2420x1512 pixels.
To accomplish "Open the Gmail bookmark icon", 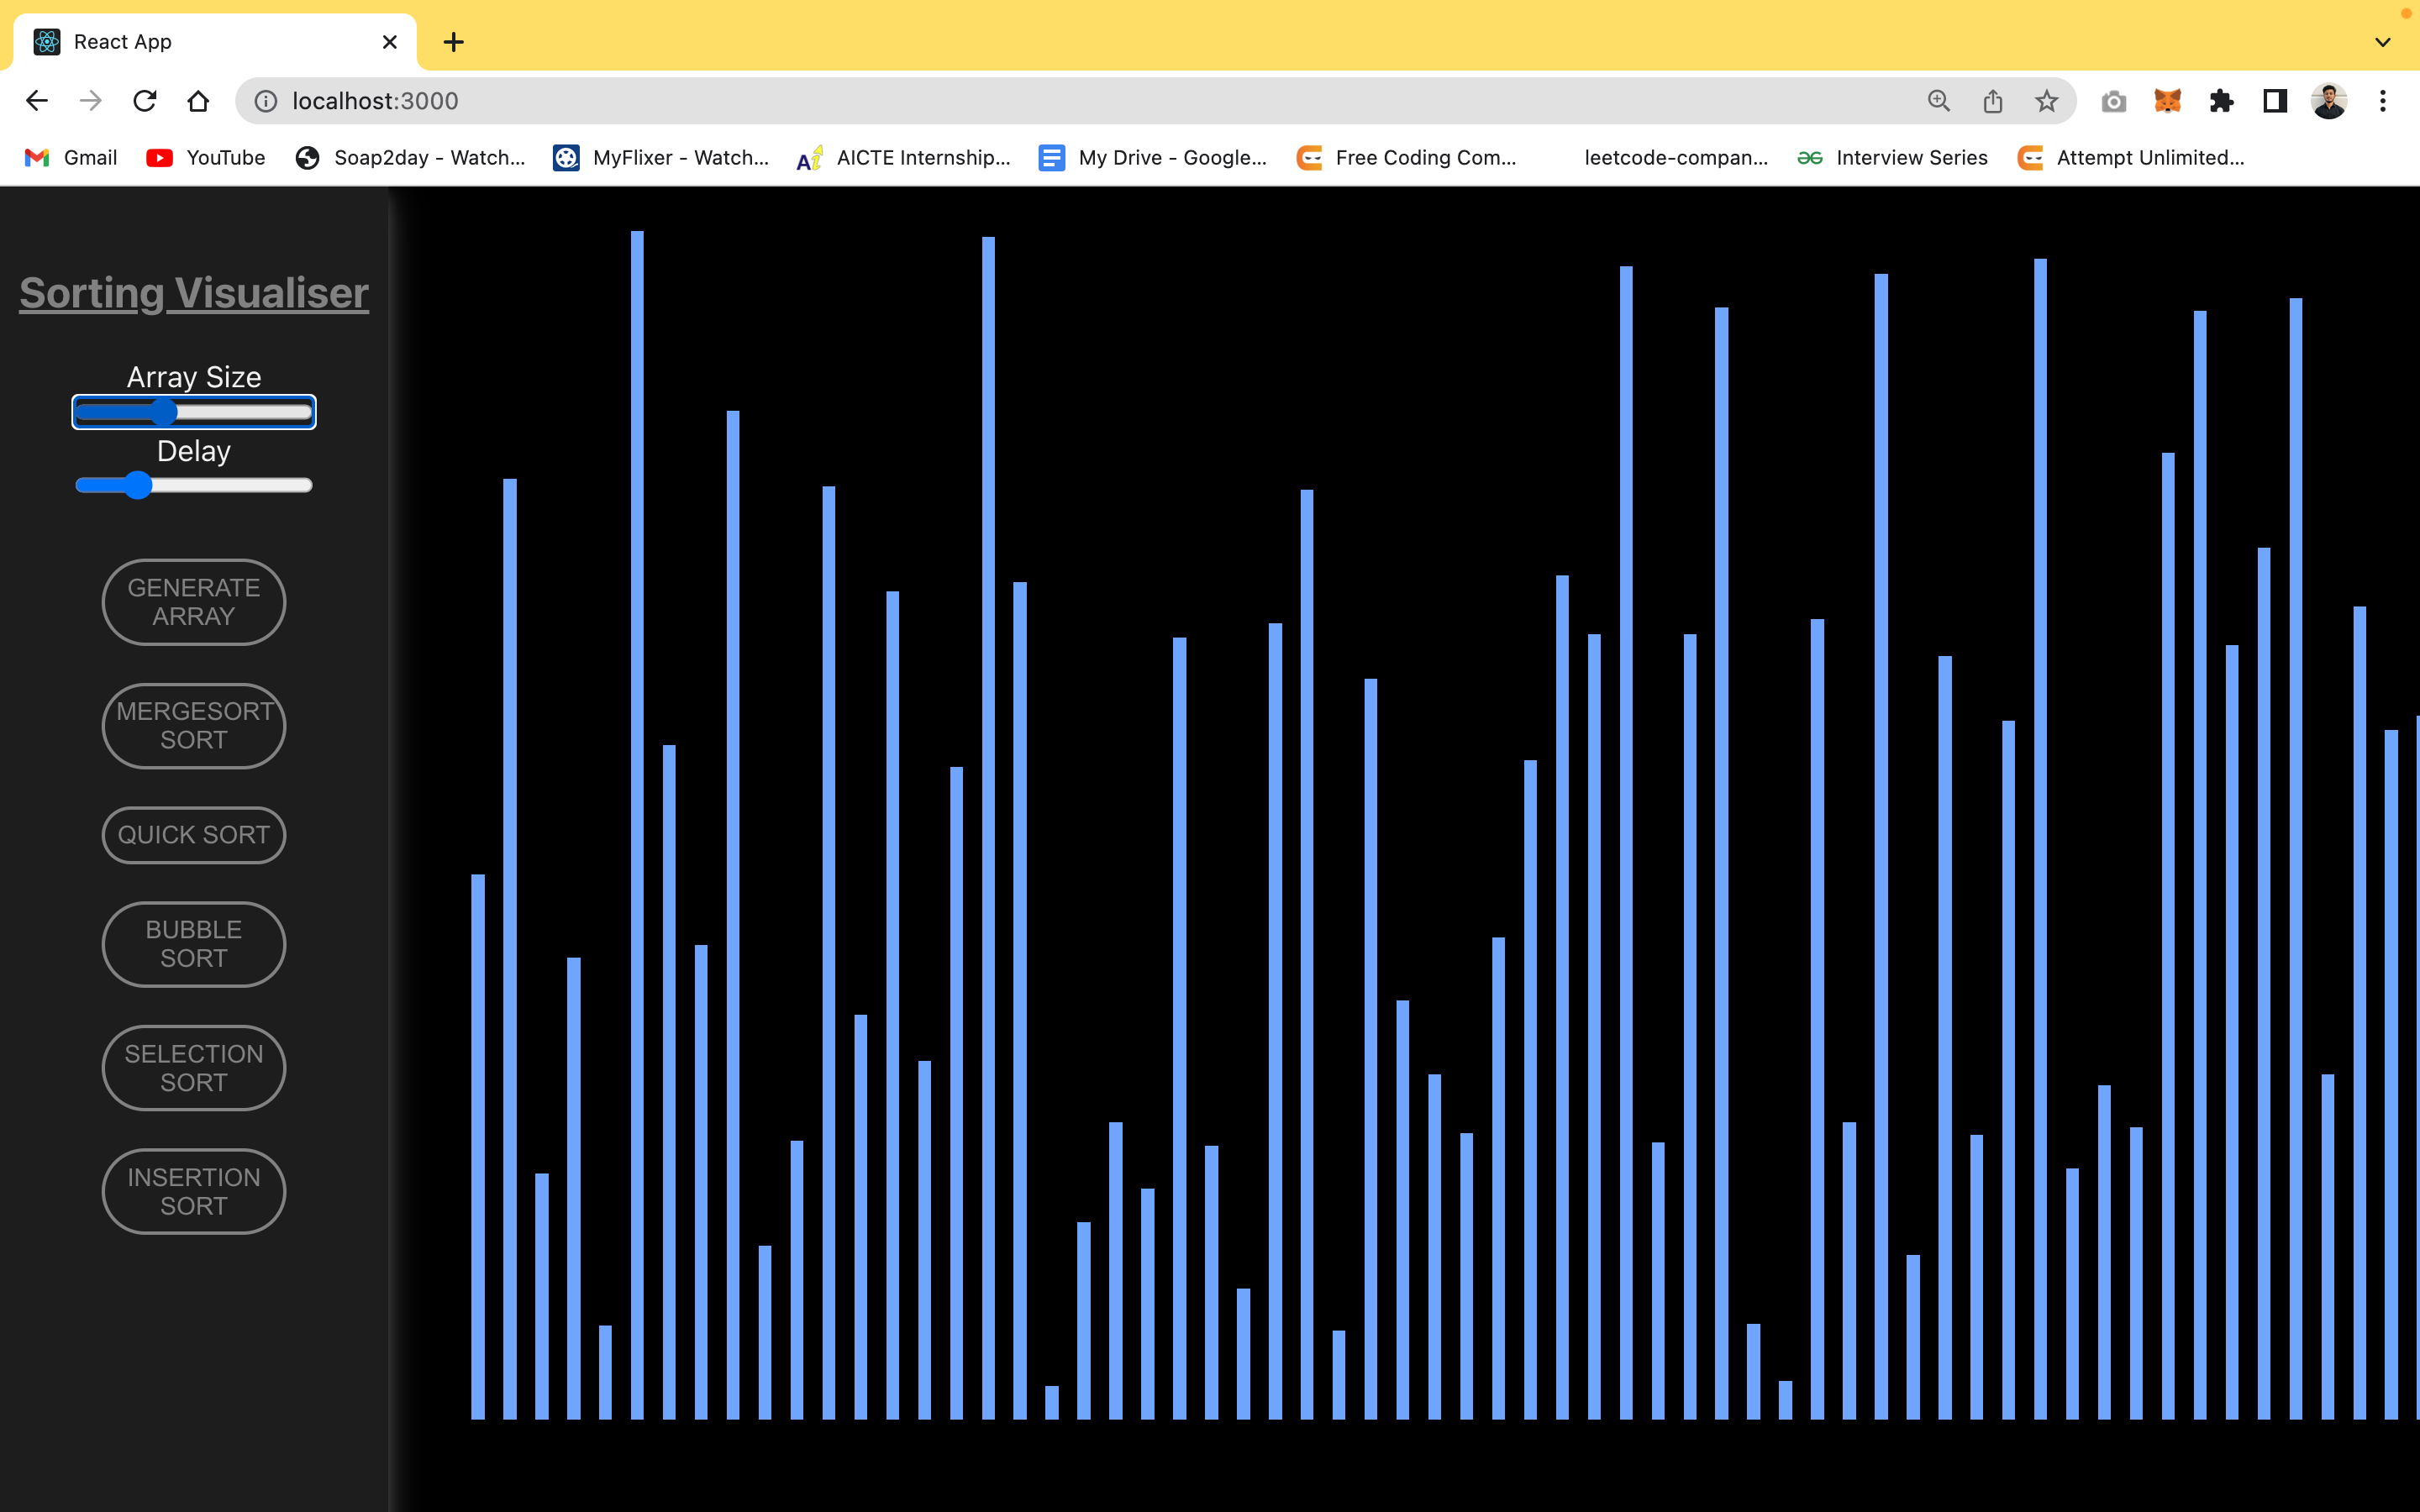I will 36,157.
